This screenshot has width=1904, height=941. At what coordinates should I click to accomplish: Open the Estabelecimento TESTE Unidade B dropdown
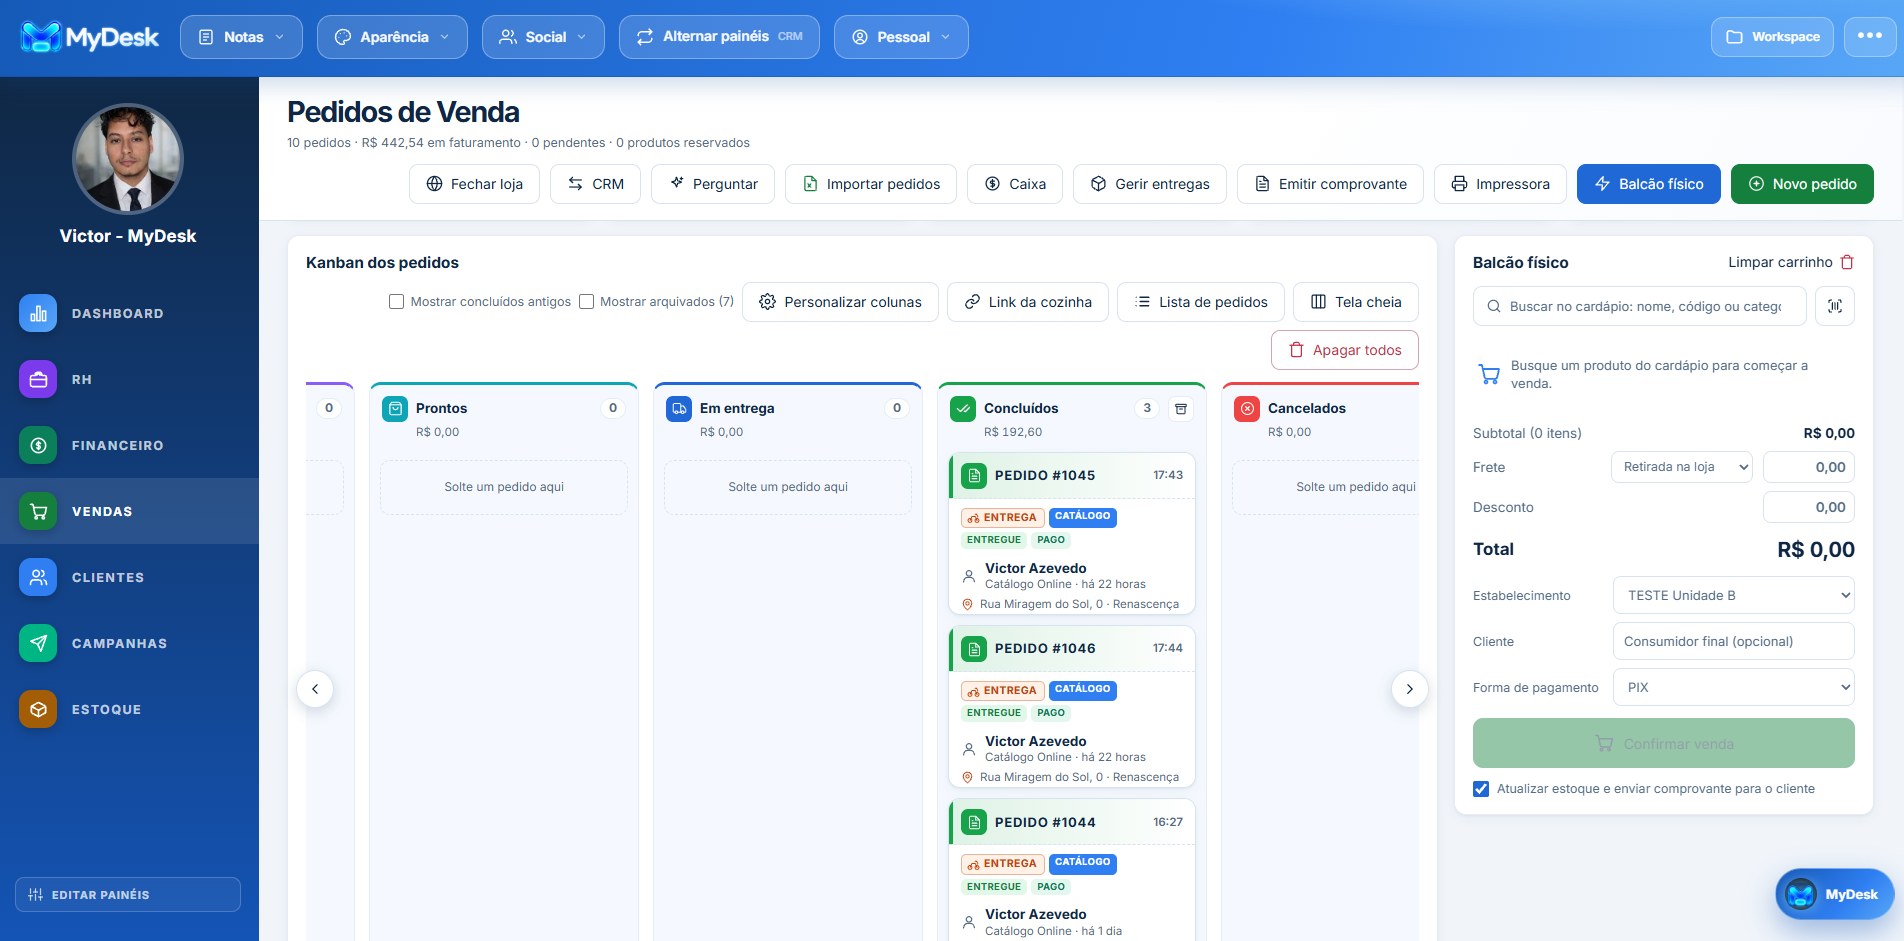point(1734,595)
